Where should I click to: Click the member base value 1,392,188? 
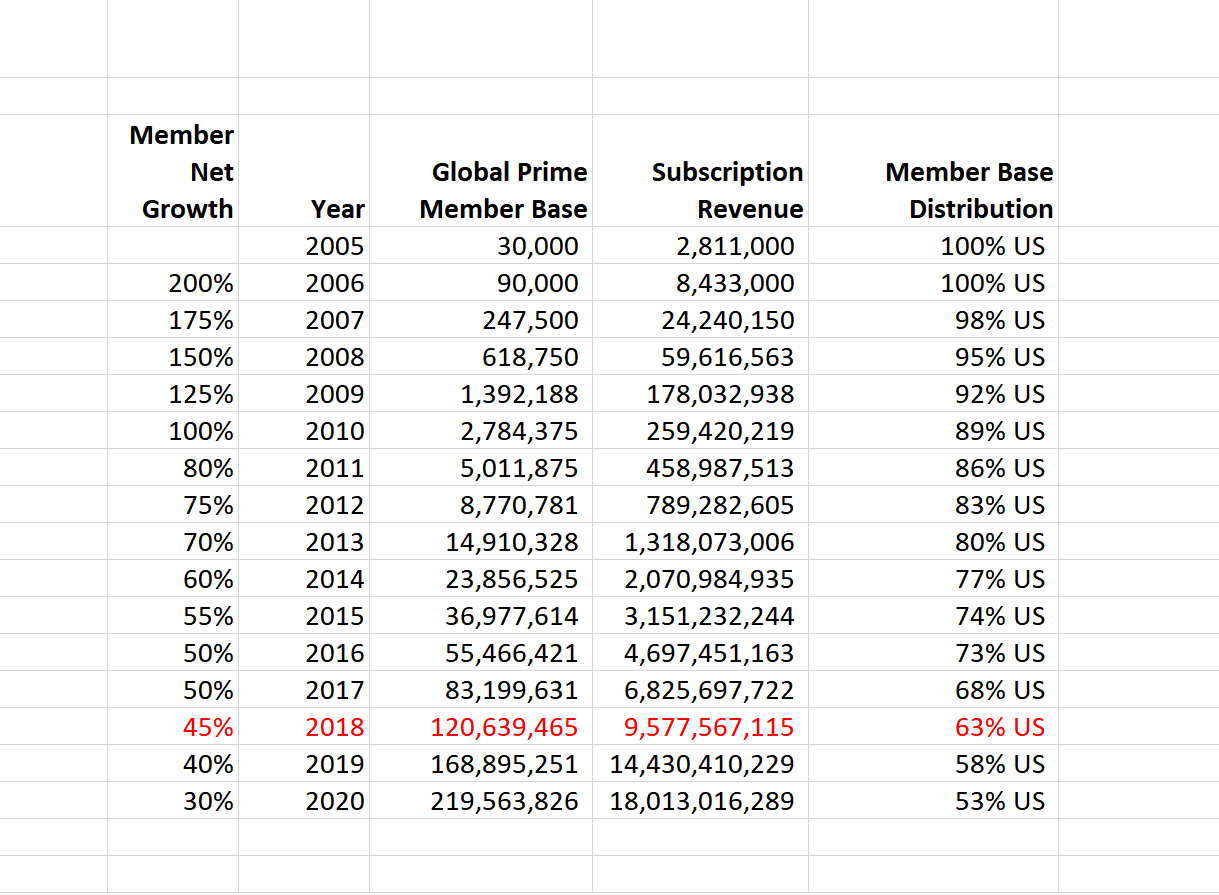point(481,394)
